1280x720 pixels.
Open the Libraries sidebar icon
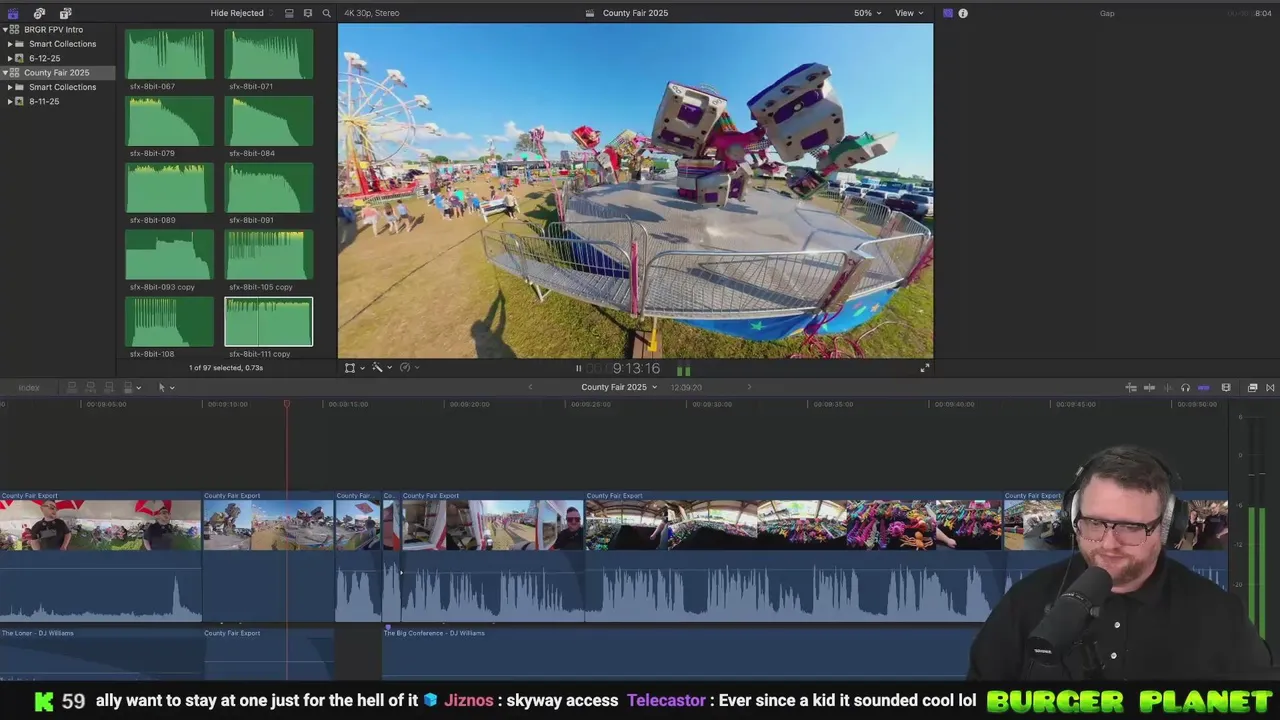(x=13, y=13)
